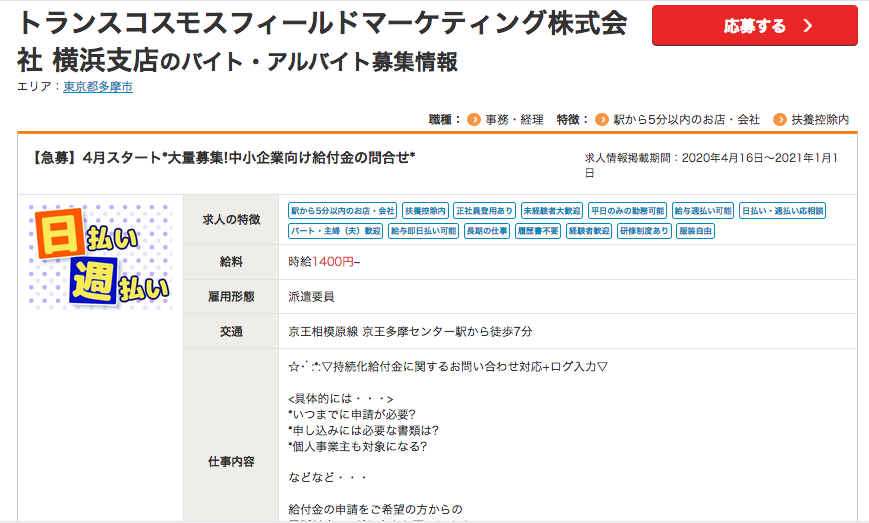Viewport: 869px width, 523px height.
Task: Click the などなど・・・ line
Action: click(328, 477)
